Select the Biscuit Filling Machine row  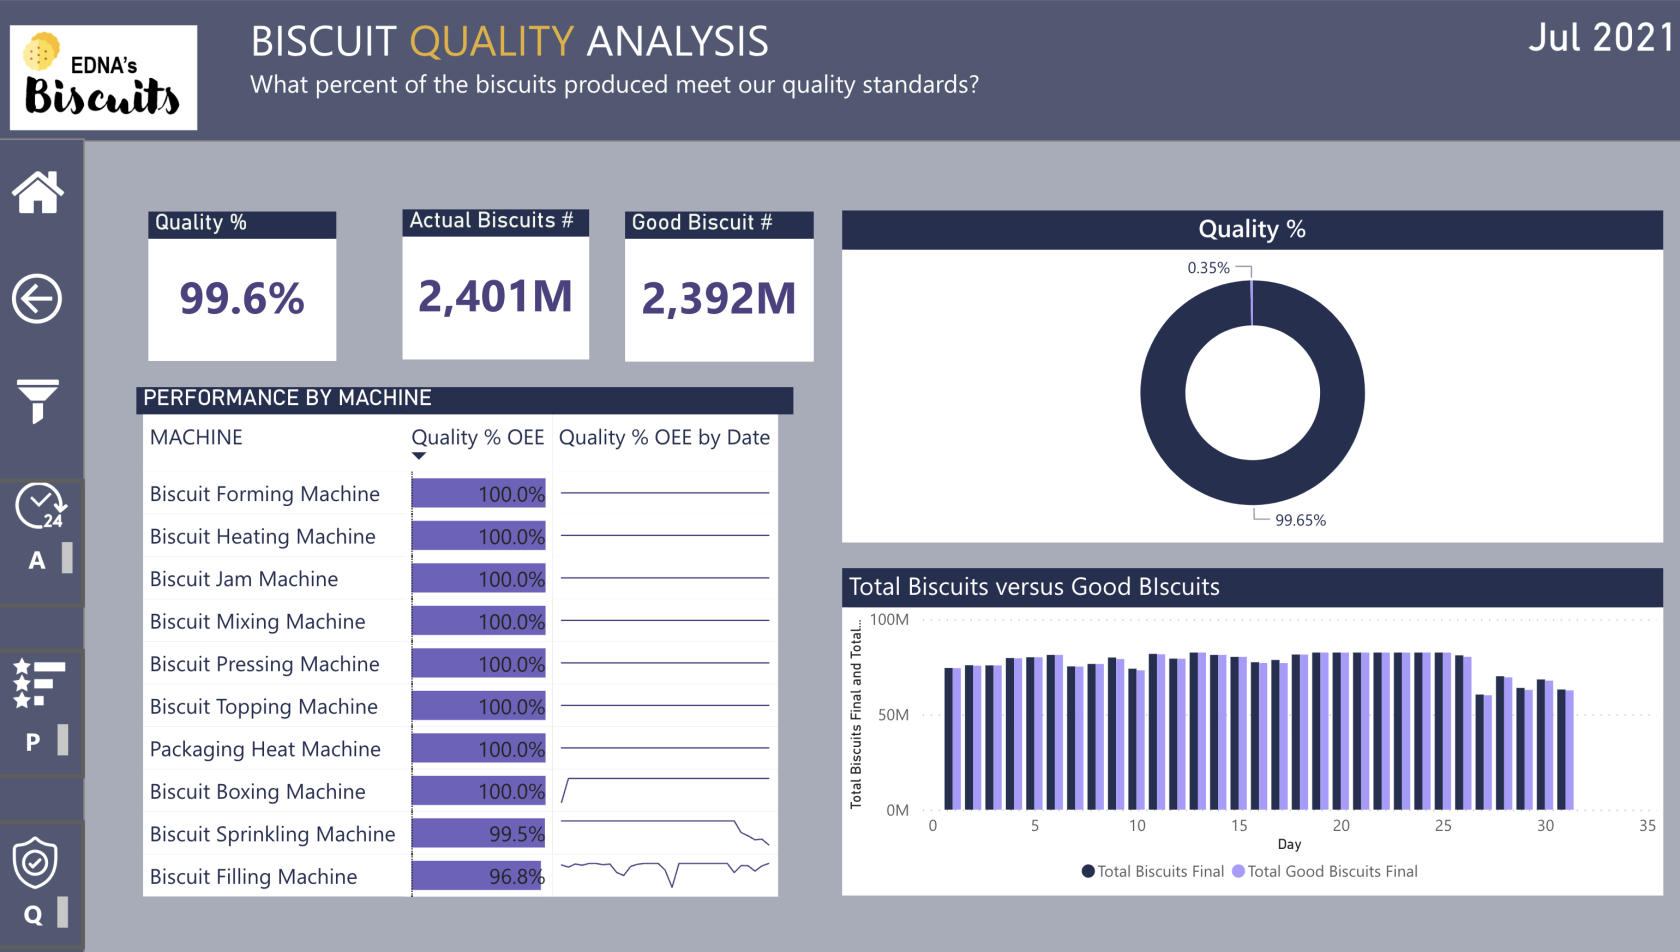coord(460,876)
